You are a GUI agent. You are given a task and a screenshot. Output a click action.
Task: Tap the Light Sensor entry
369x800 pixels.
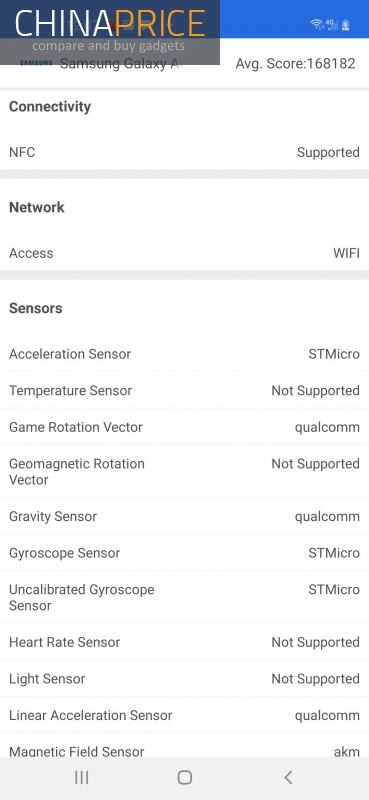tap(184, 679)
